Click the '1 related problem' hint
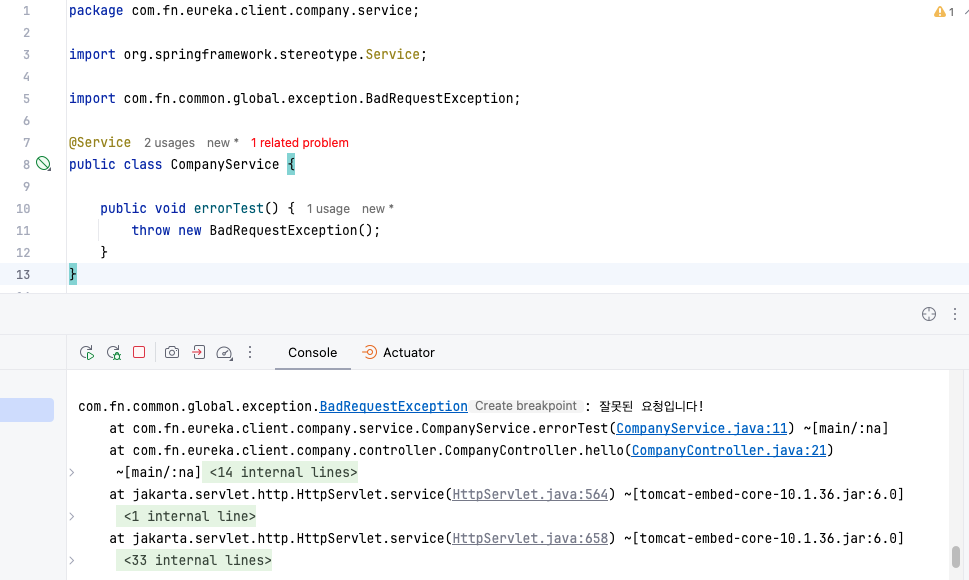This screenshot has width=969, height=580. (x=300, y=143)
